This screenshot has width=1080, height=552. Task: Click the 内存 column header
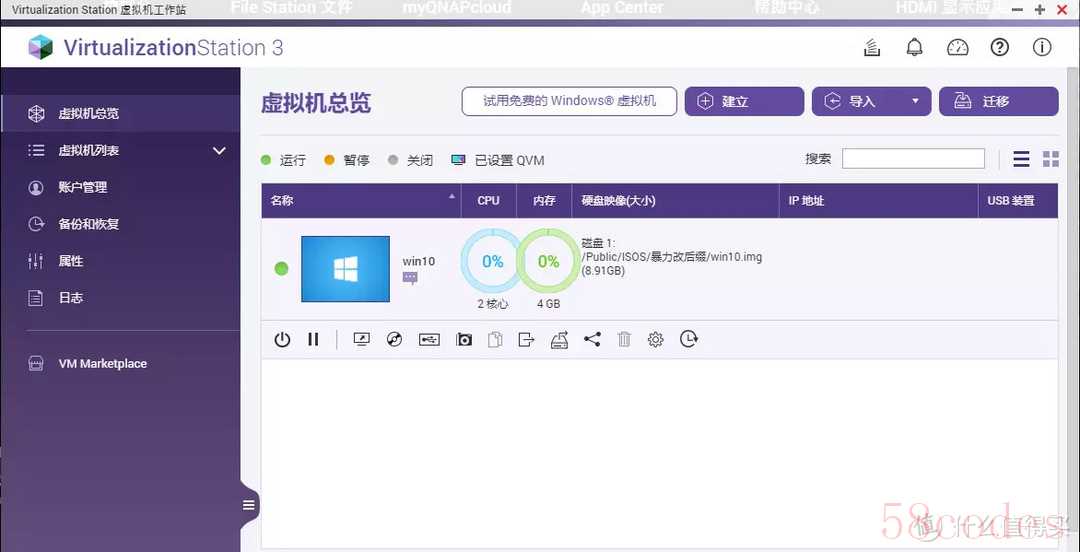coord(544,201)
